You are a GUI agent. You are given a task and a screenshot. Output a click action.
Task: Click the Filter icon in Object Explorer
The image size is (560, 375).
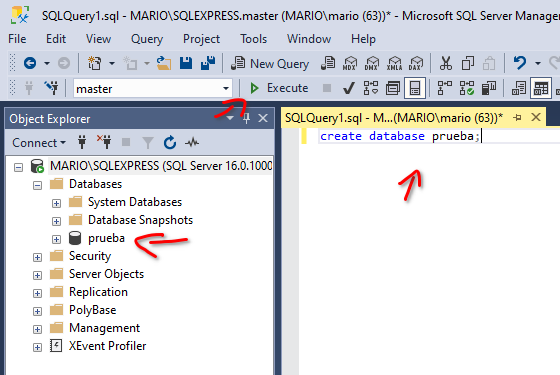148,143
